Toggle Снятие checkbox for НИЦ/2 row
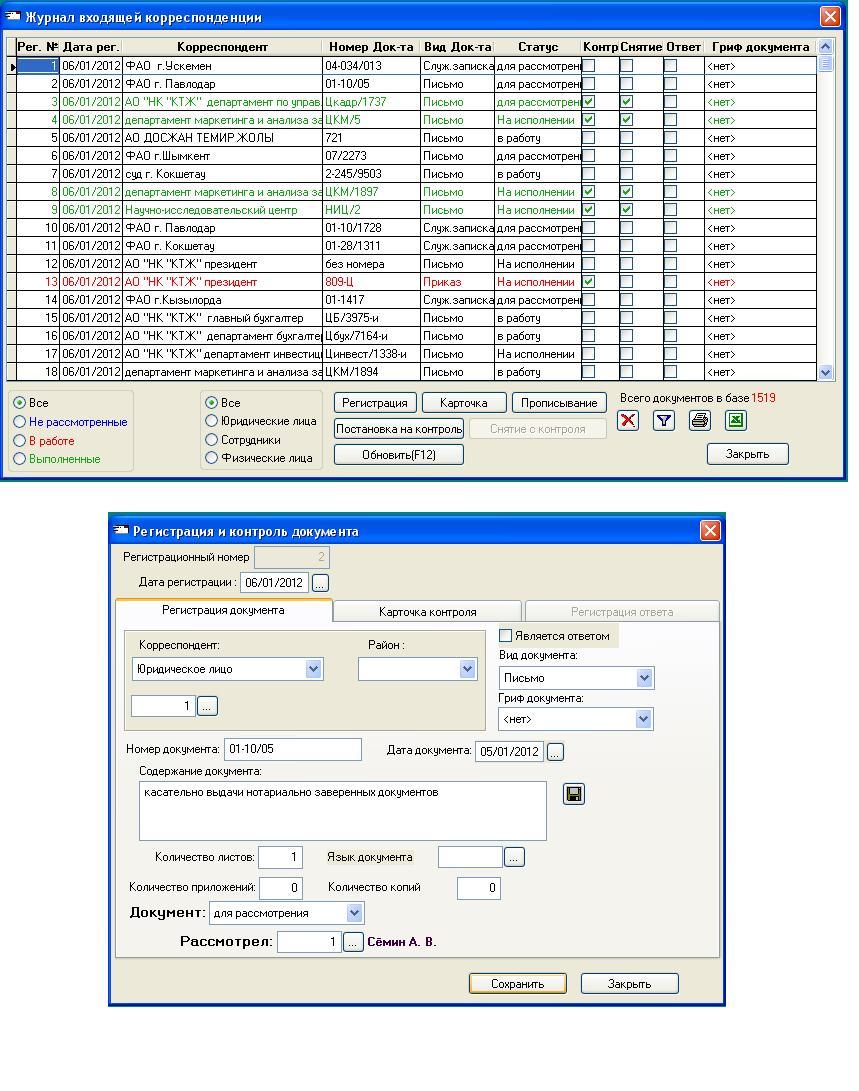The height and width of the screenshot is (1091, 859). (627, 210)
